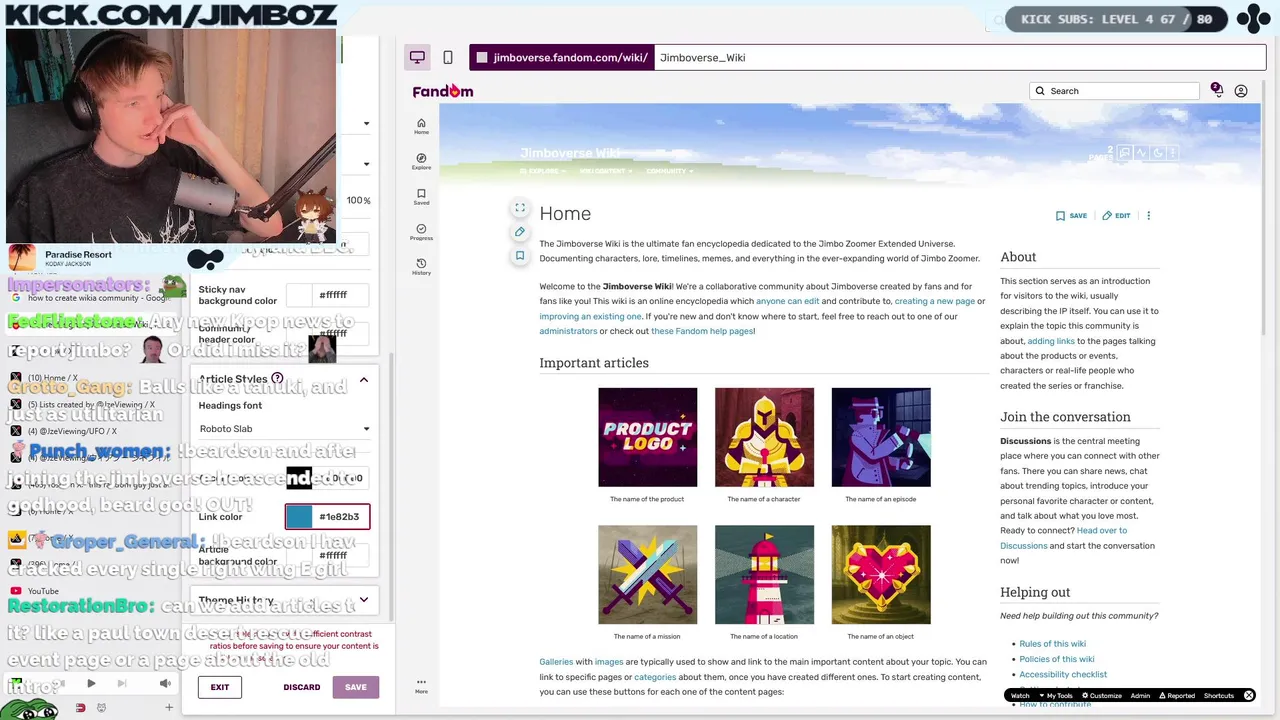
Task: Open Customize in bottom toolbar
Action: point(1101,695)
